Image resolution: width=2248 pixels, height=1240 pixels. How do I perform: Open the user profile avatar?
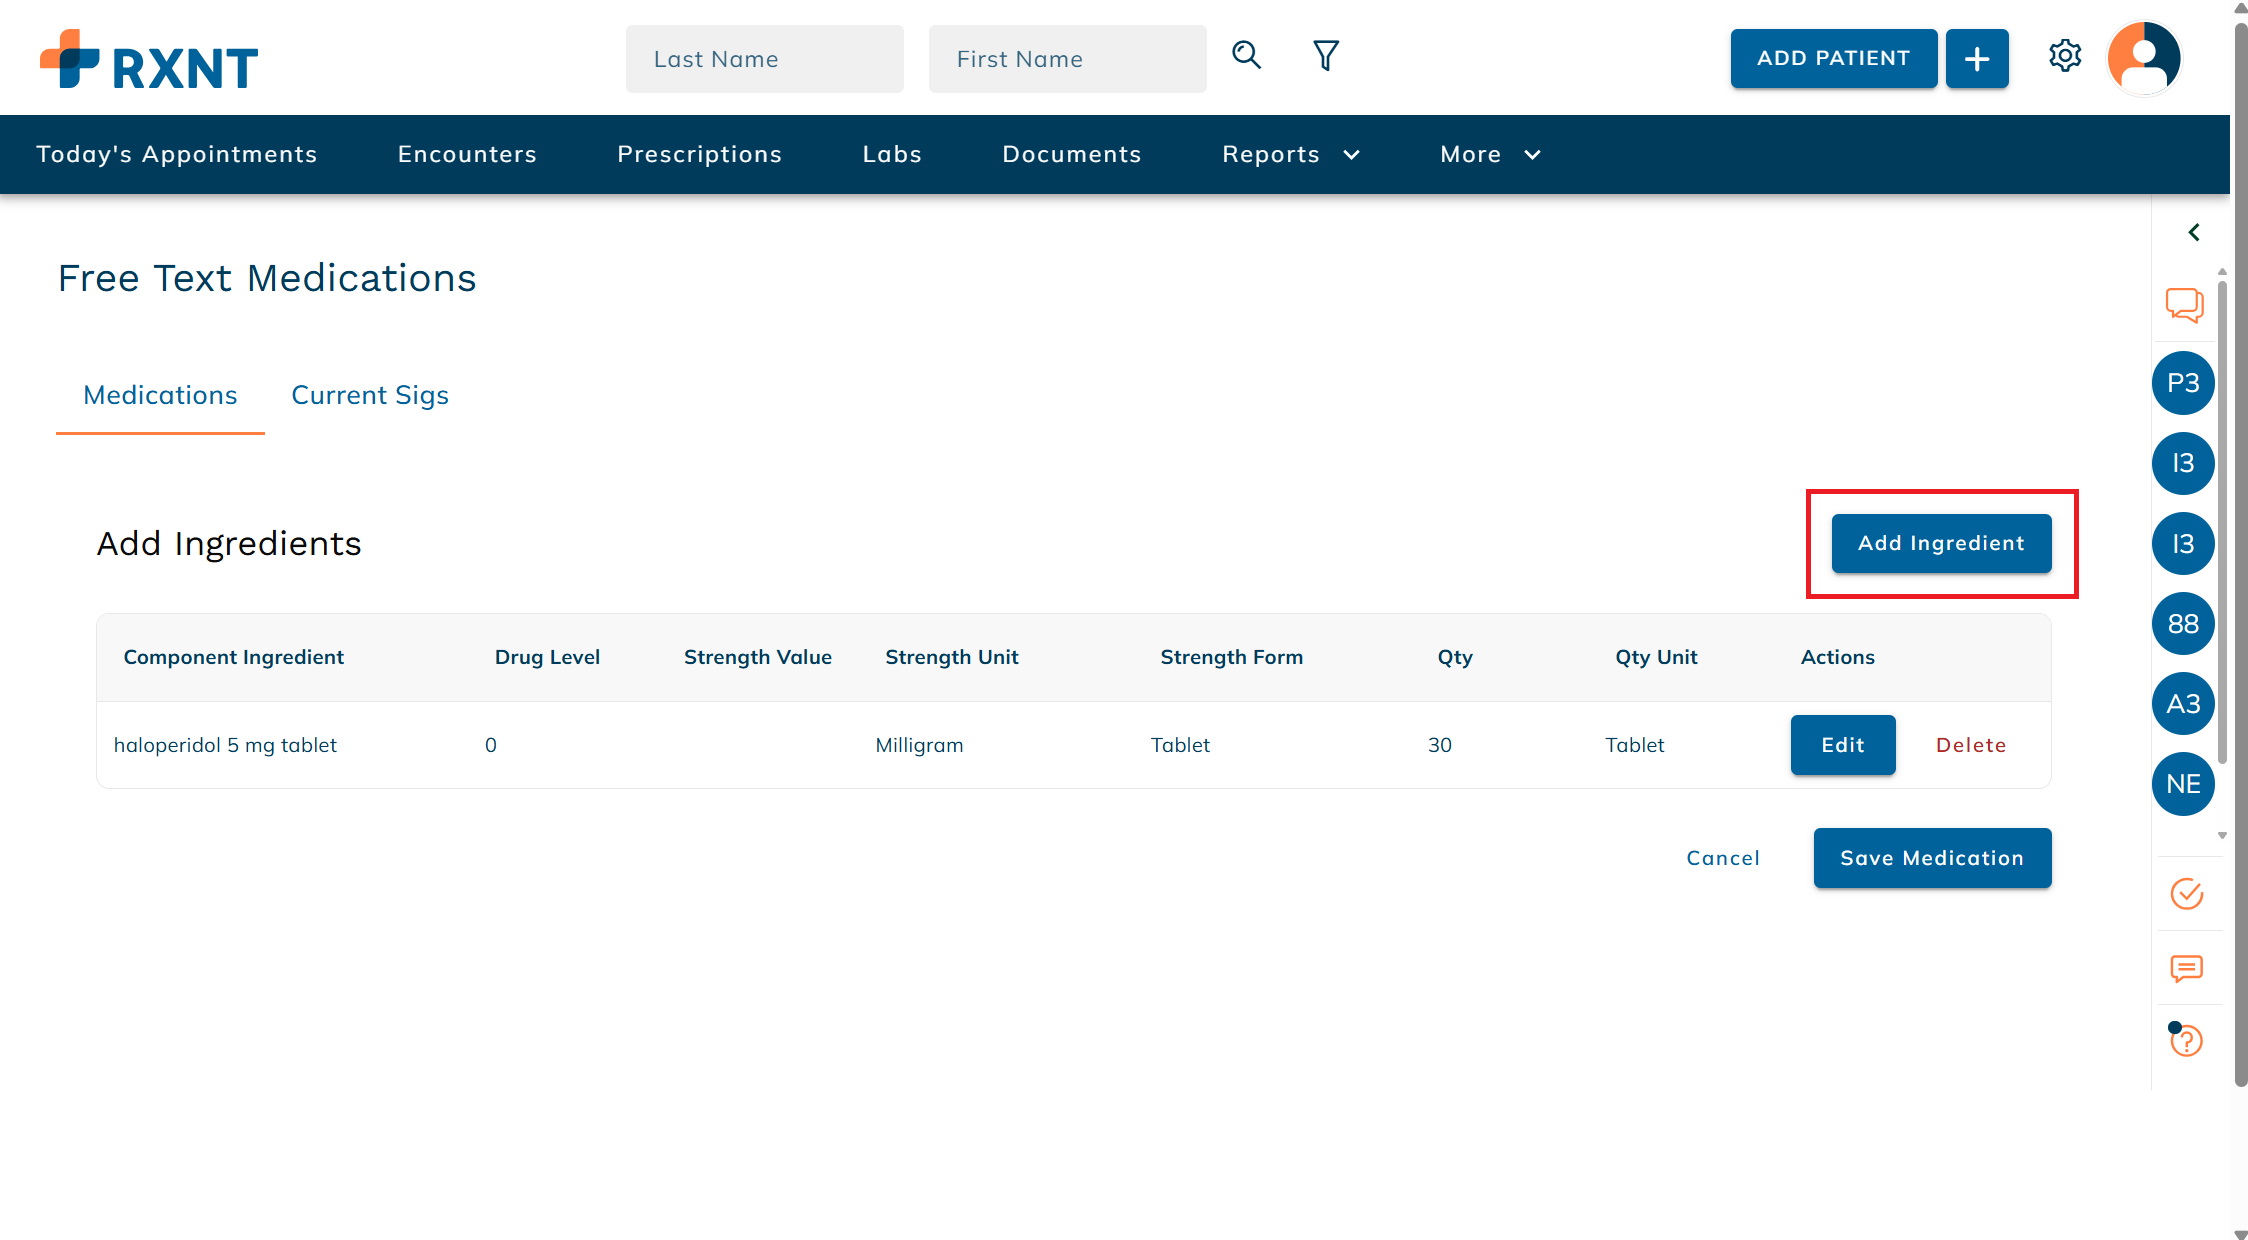[x=2143, y=58]
